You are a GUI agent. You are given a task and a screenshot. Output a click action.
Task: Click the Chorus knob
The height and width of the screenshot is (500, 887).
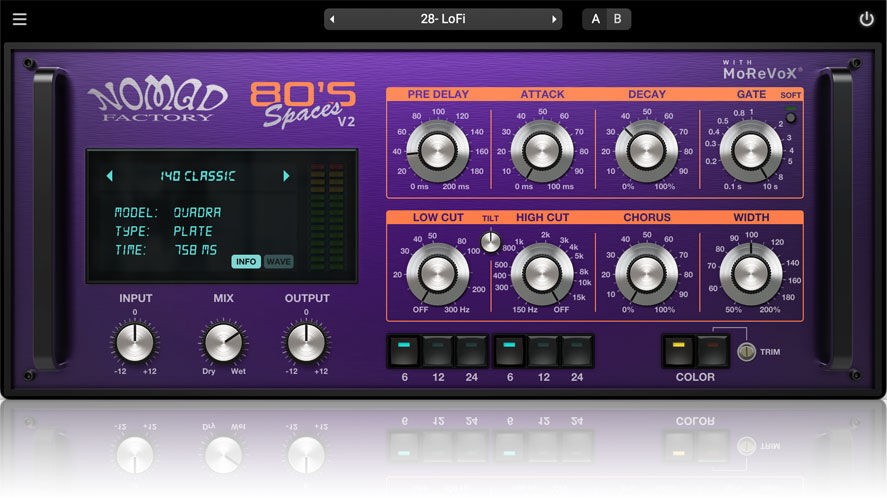pyautogui.click(x=646, y=272)
